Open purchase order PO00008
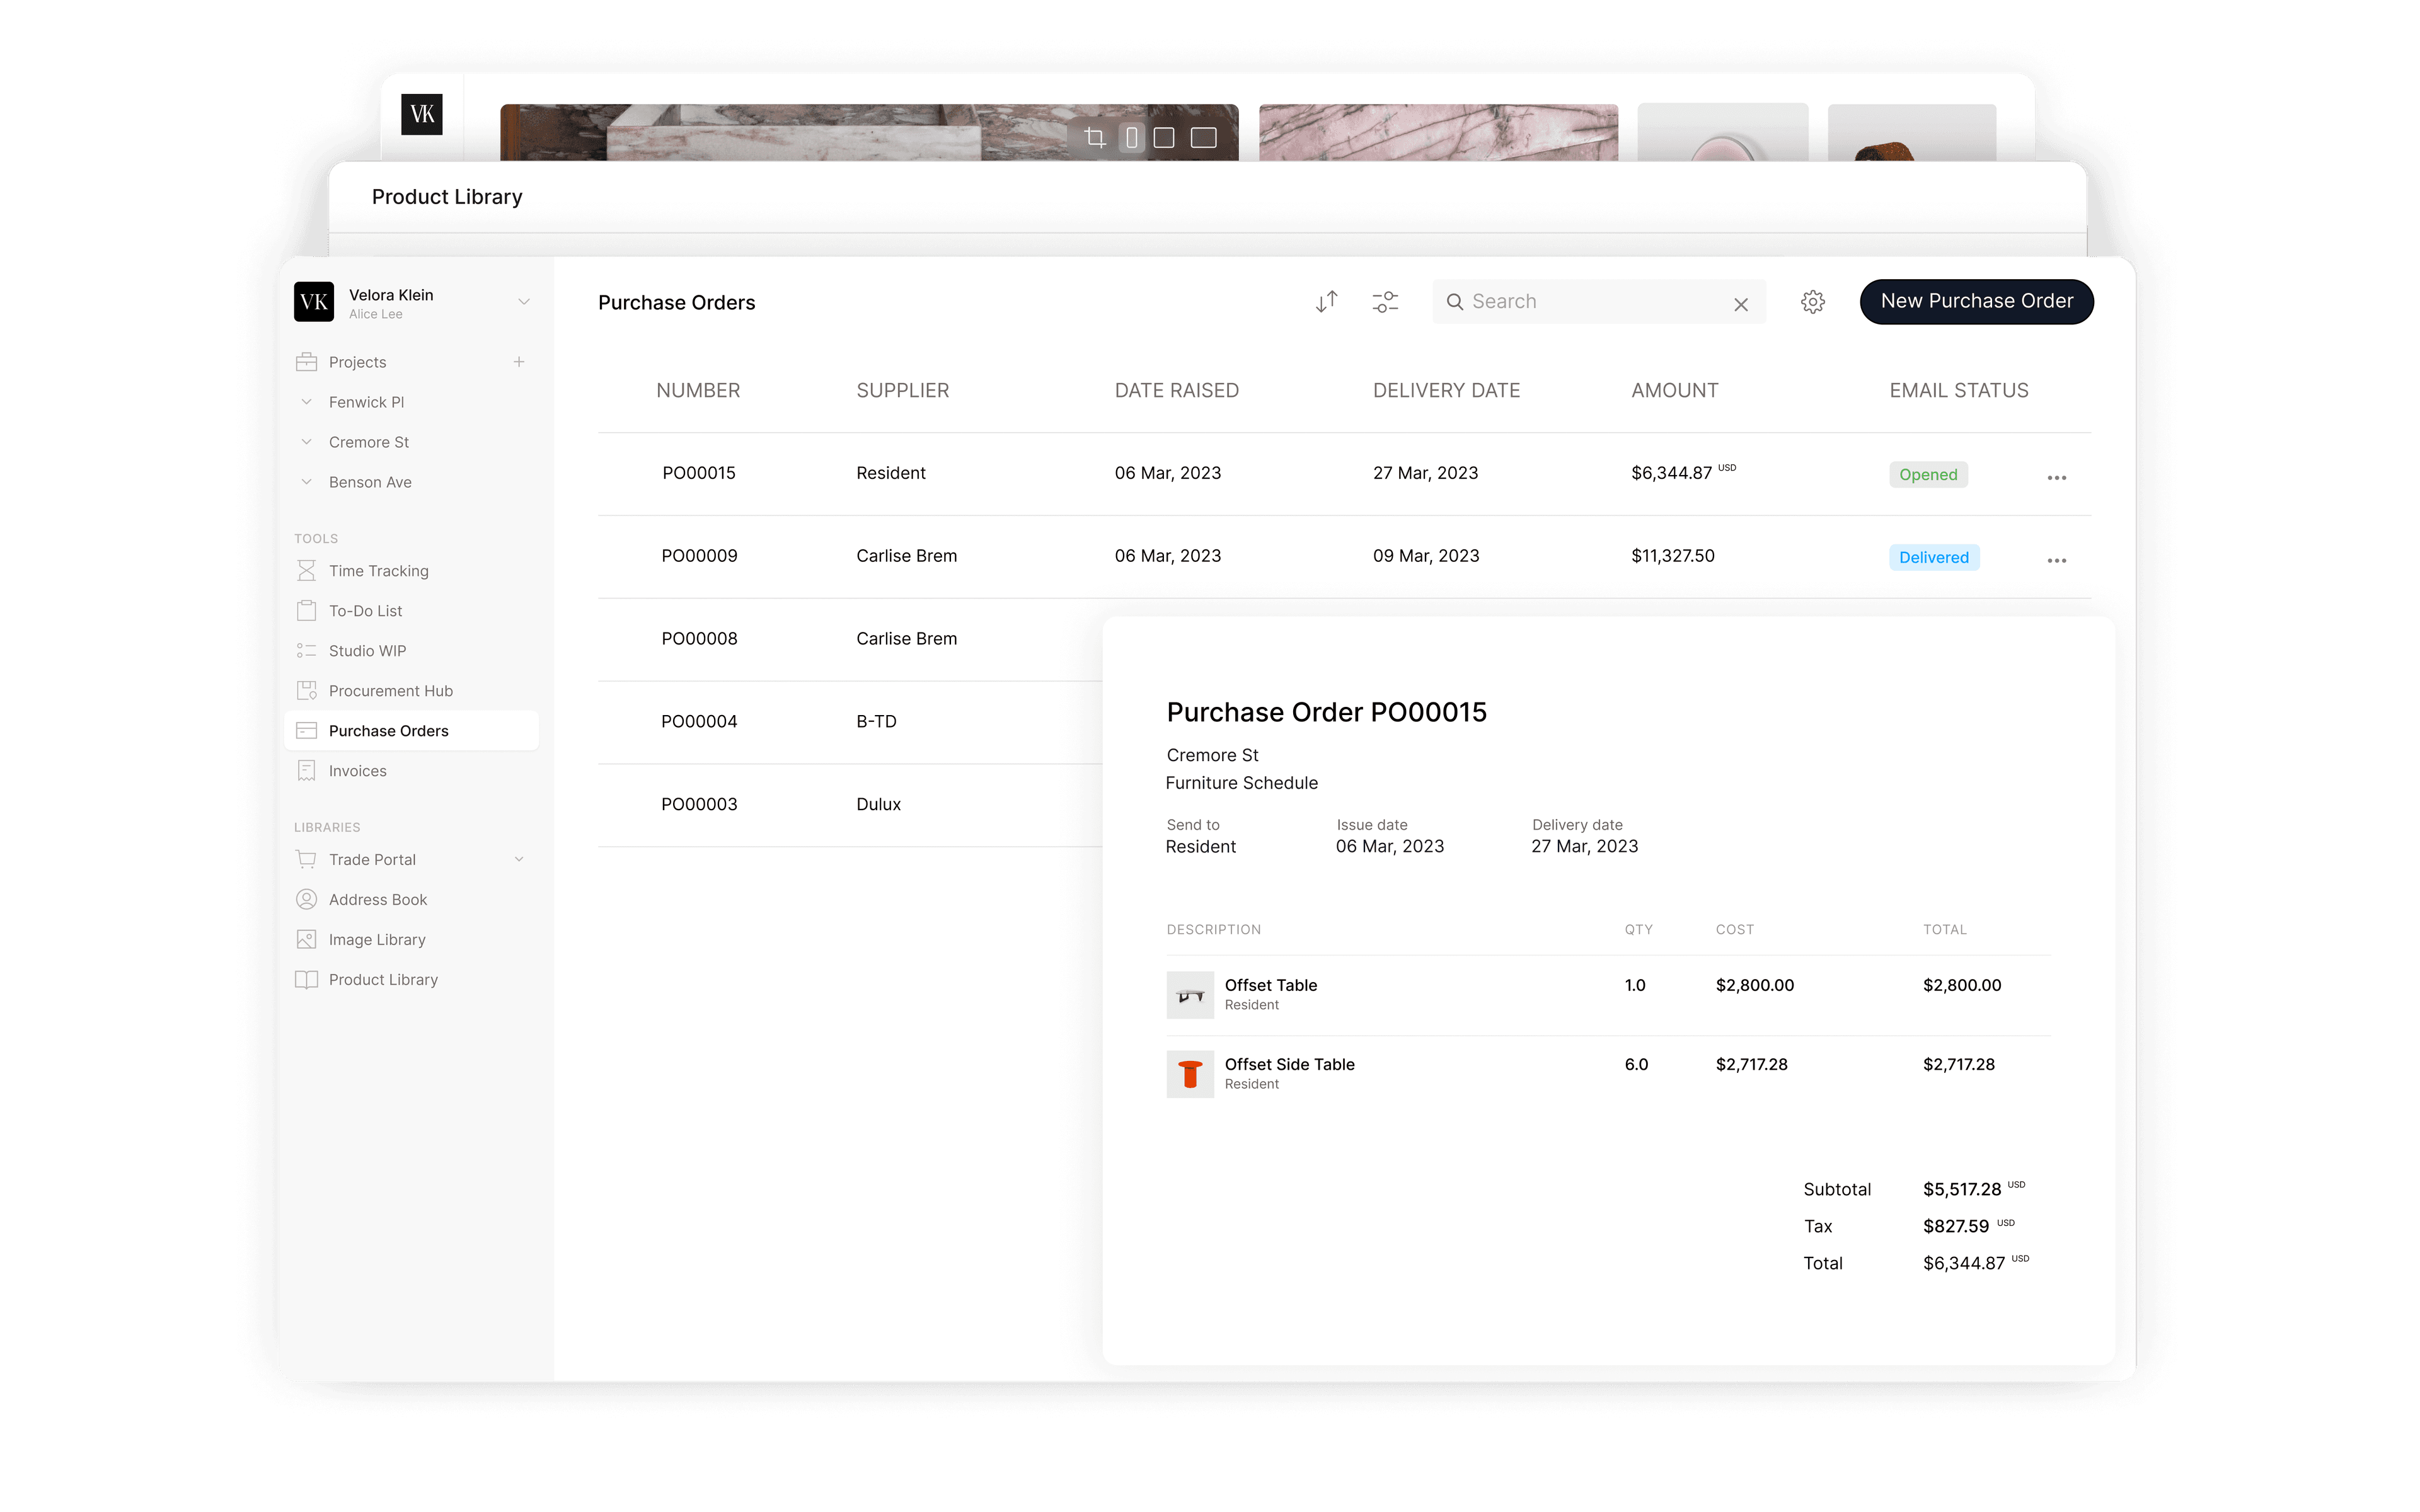Viewport: 2420px width, 1512px height. pos(698,640)
